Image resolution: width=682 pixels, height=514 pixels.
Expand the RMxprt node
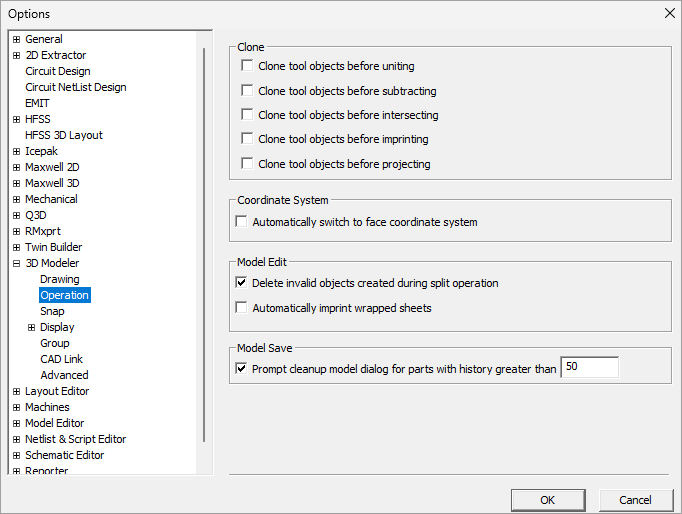tap(17, 231)
